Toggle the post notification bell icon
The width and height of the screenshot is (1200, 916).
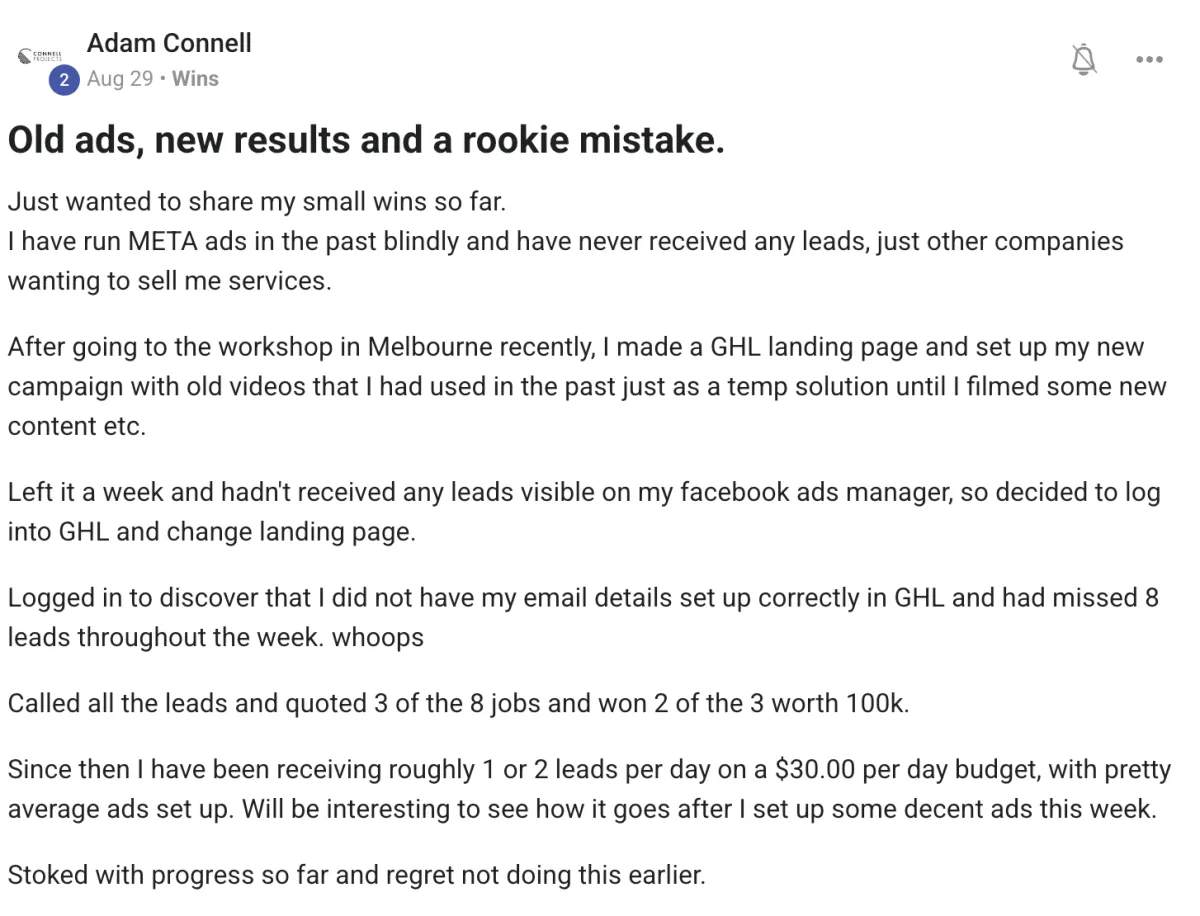coord(1083,60)
